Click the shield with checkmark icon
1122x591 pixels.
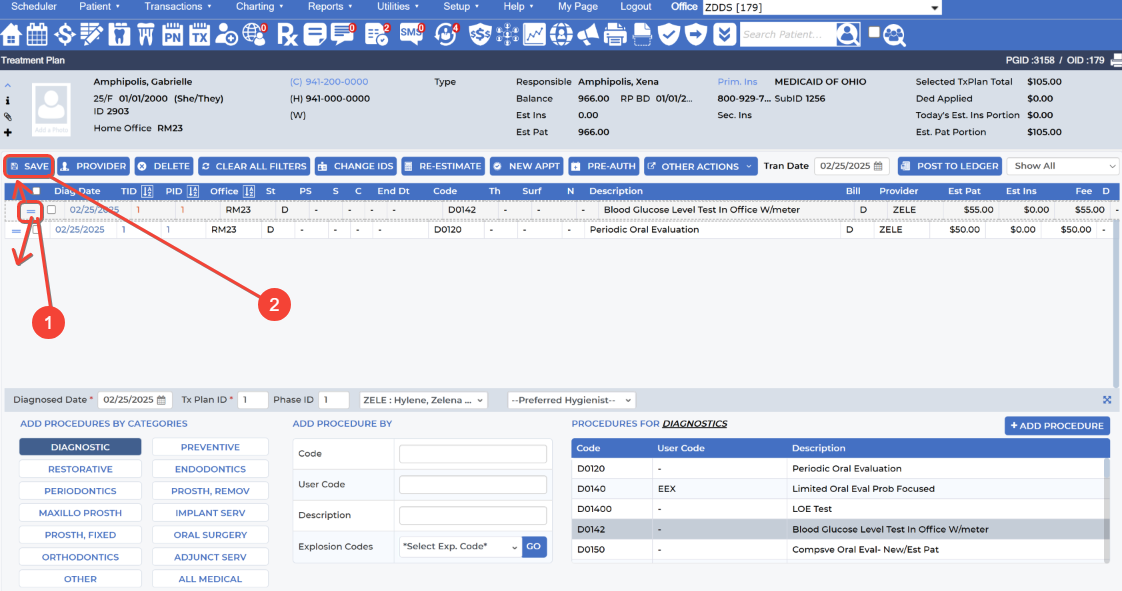[x=668, y=34]
